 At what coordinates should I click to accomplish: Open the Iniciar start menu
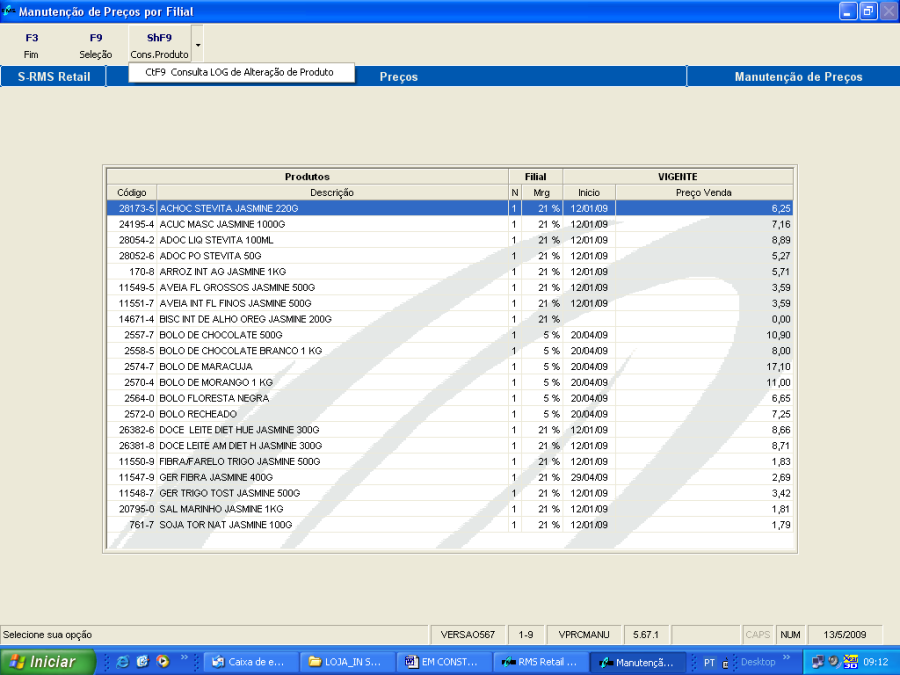(x=47, y=662)
